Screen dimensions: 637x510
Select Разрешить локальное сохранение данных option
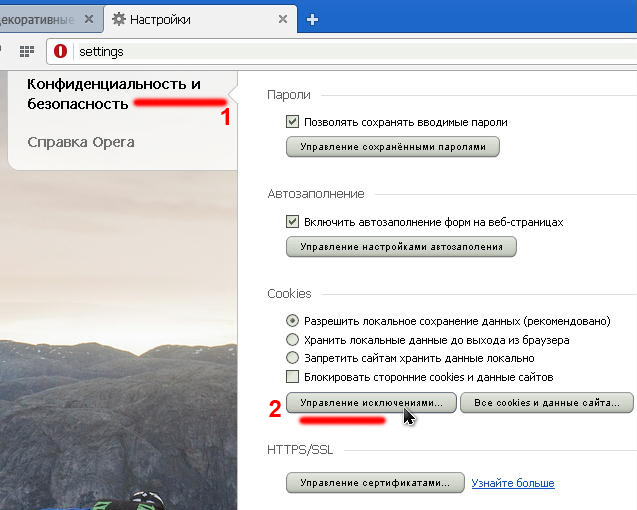(x=293, y=321)
